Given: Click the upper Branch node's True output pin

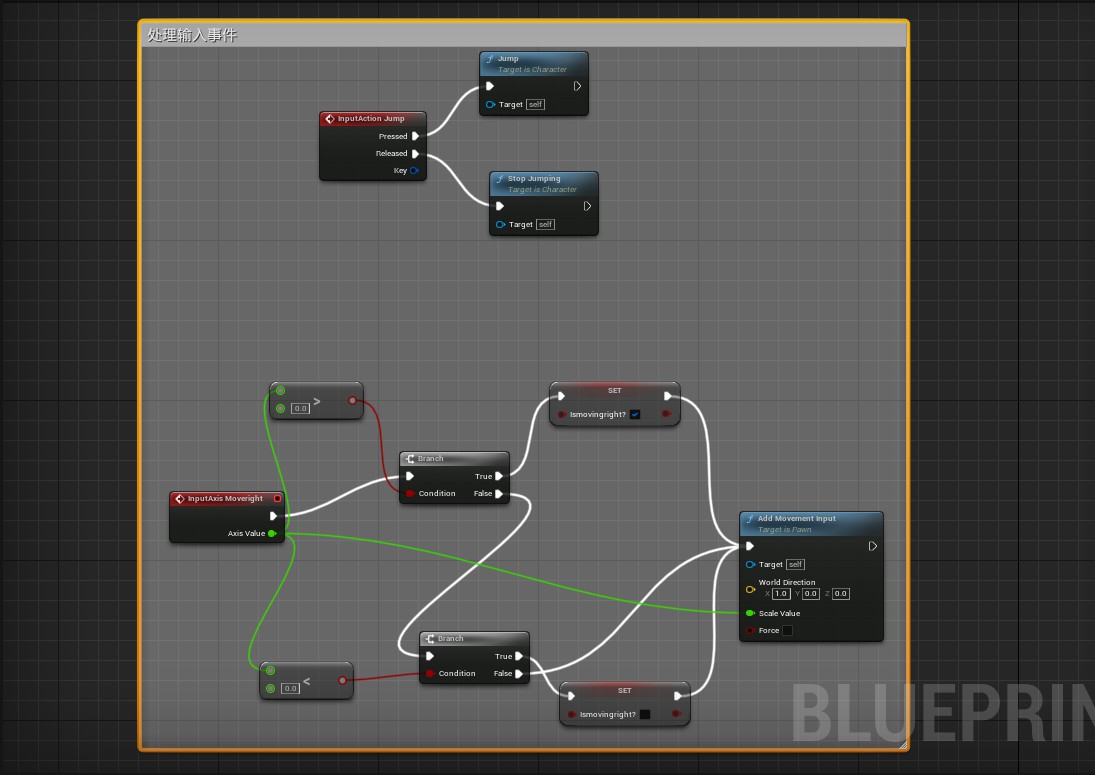Looking at the screenshot, I should (x=500, y=477).
